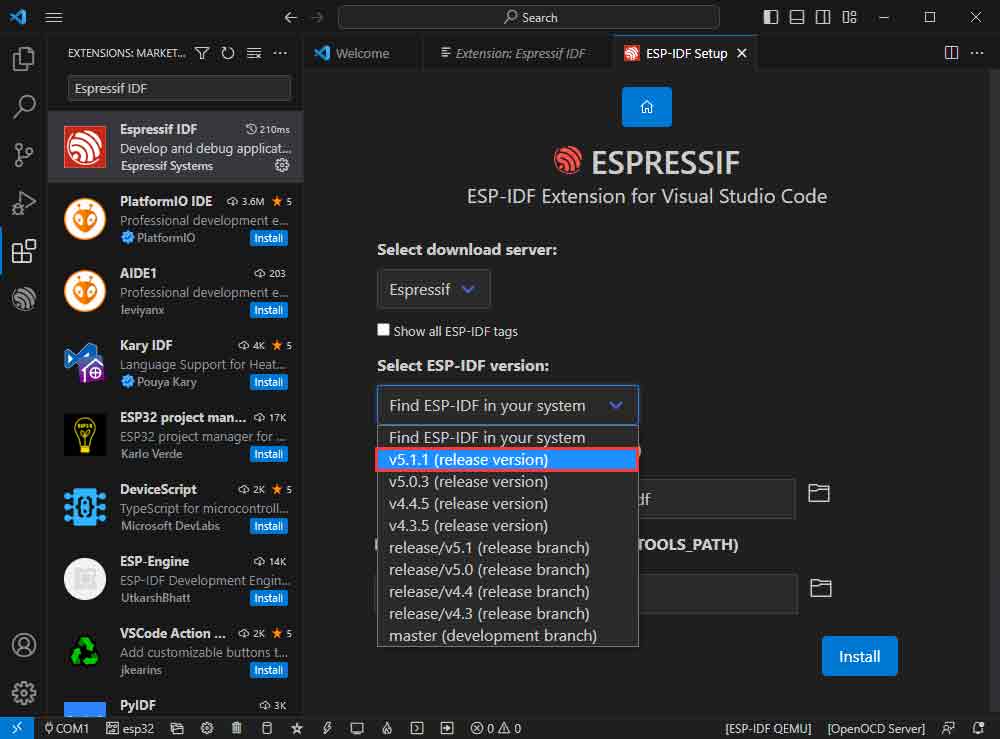This screenshot has height=739, width=1000.
Task: Collapse the ESP-IDF version dropdown
Action: [x=508, y=406]
